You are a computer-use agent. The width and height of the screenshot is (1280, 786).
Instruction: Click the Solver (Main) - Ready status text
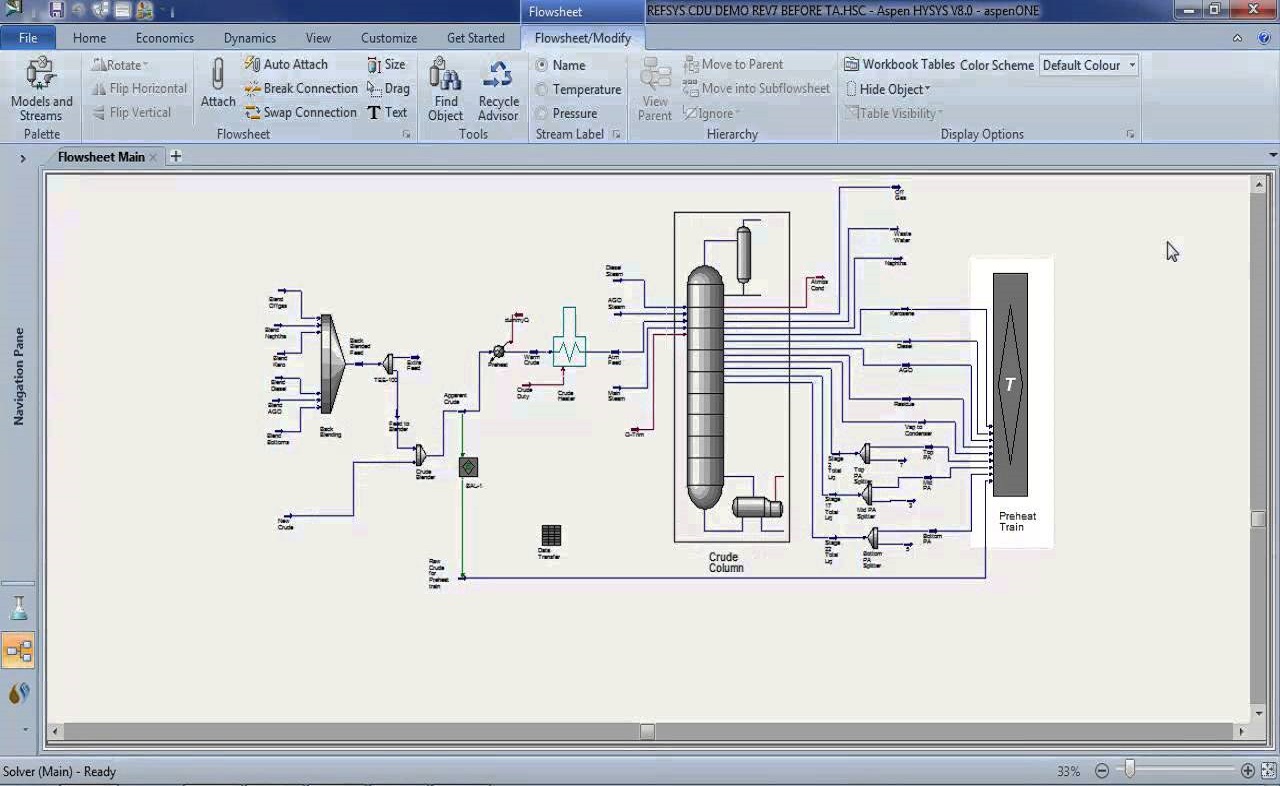click(59, 771)
